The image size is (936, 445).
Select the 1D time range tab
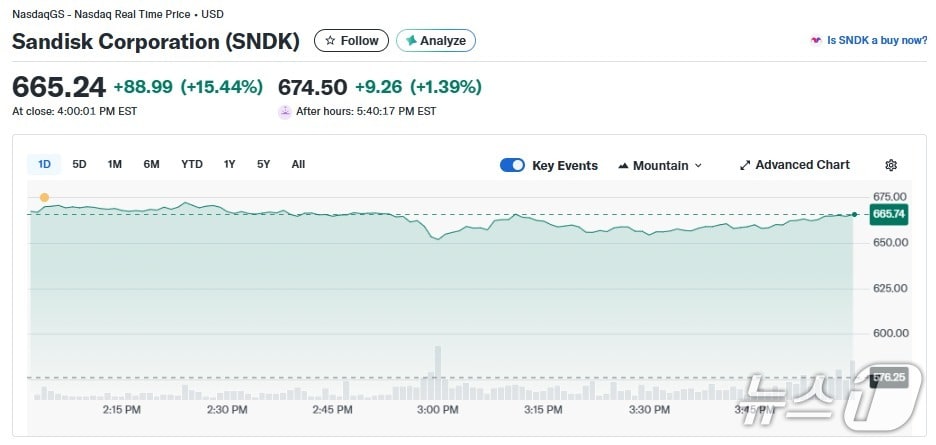click(x=44, y=164)
